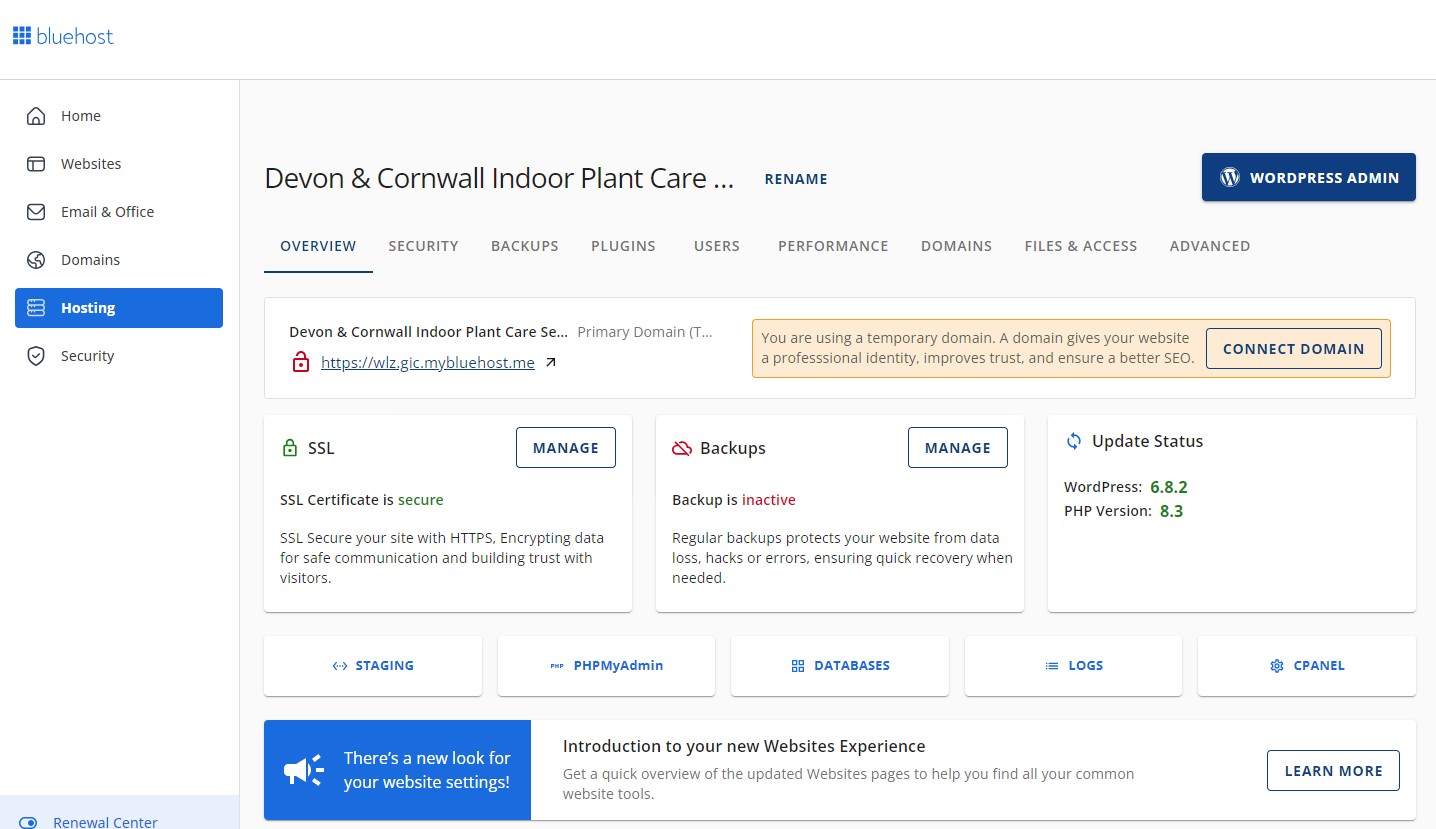
Task: Select the Users tab
Action: [717, 246]
